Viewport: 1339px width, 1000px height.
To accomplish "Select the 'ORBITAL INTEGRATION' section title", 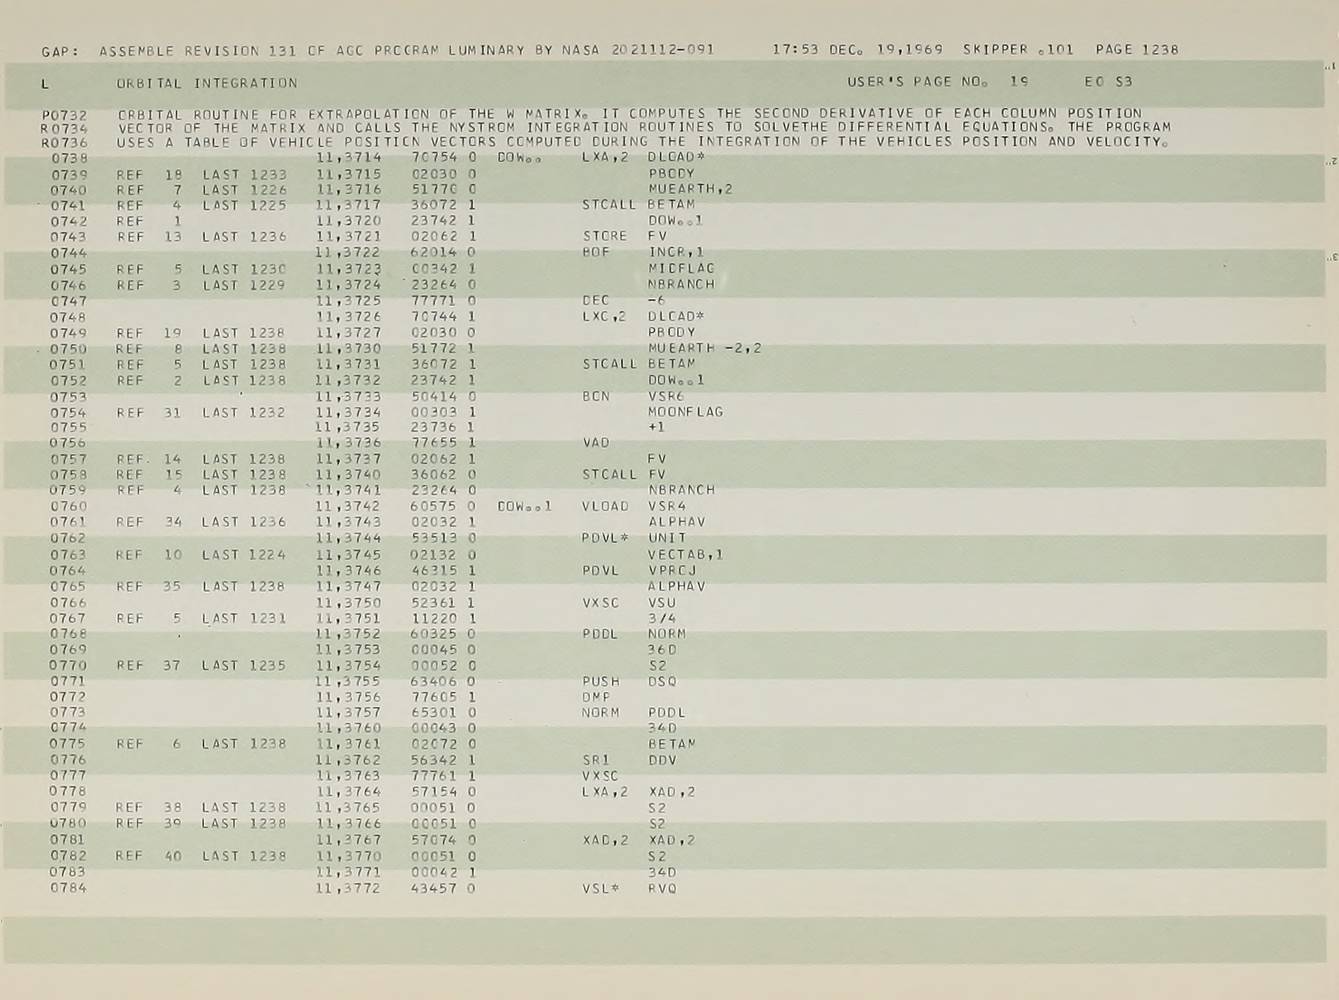I will 207,83.
